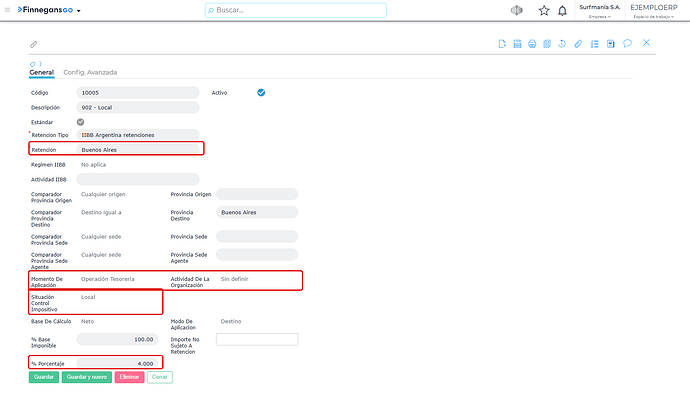Screen dimensions: 690x402
Task: Click the history clock icon in toolbar
Action: (x=562, y=44)
